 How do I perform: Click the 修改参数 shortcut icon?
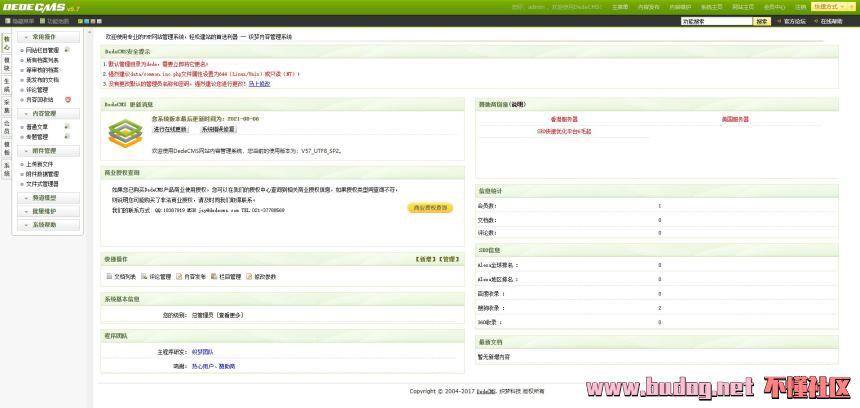(248, 276)
